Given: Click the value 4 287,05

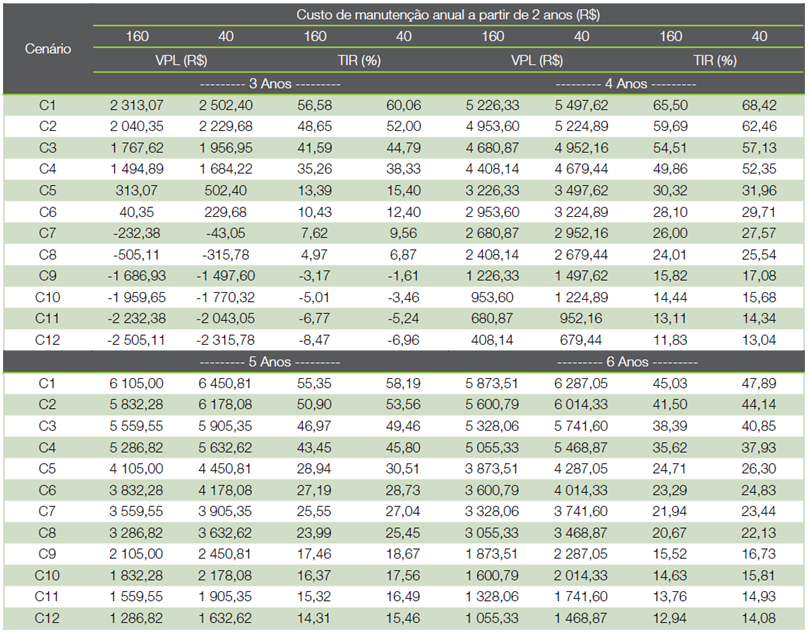Looking at the screenshot, I should [x=581, y=469].
